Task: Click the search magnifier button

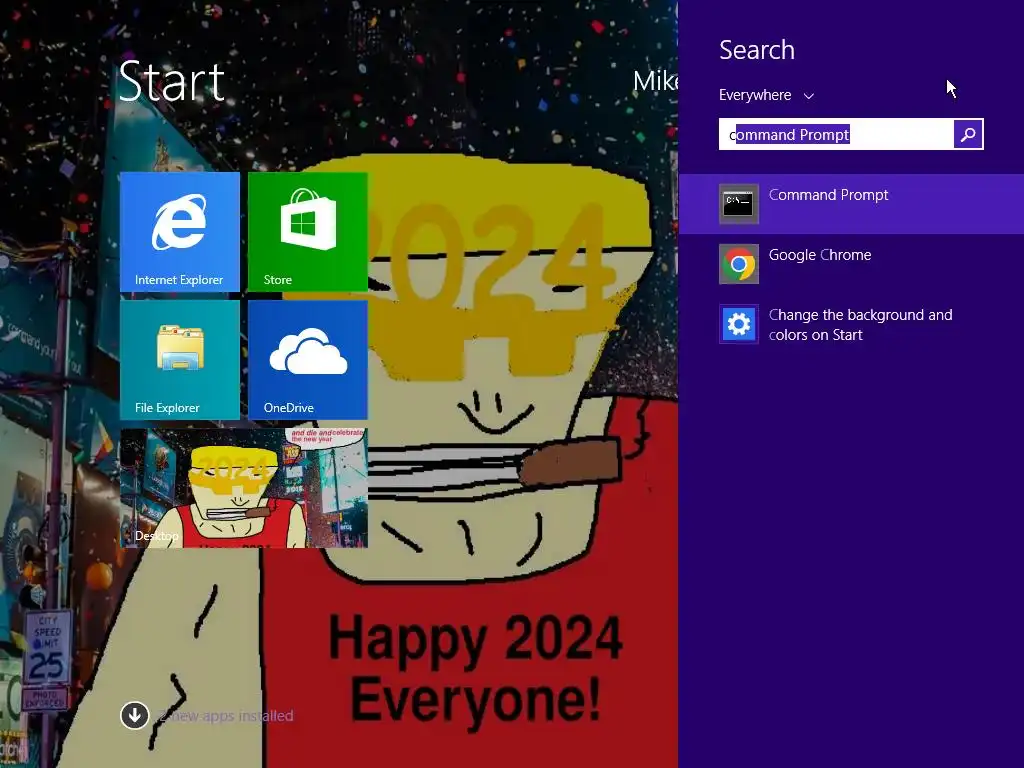Action: (968, 134)
